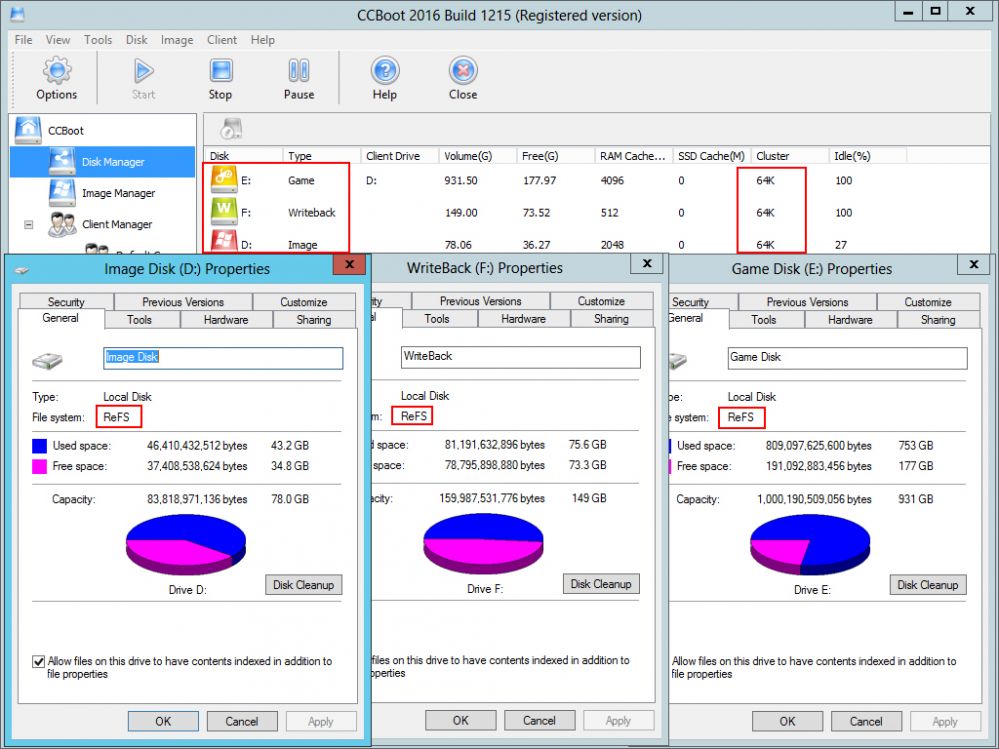Click the 73.52 free space cell

click(x=536, y=213)
